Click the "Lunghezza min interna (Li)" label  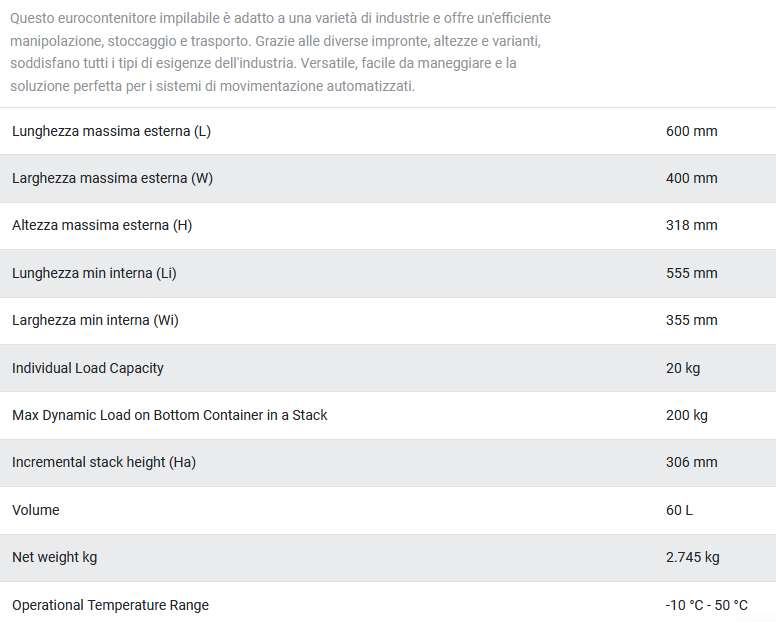tap(94, 273)
